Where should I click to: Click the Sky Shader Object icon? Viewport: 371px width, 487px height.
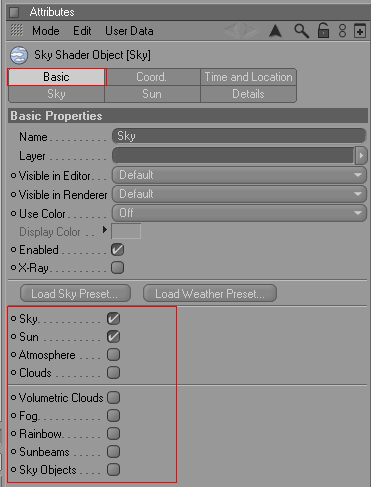(x=19, y=55)
